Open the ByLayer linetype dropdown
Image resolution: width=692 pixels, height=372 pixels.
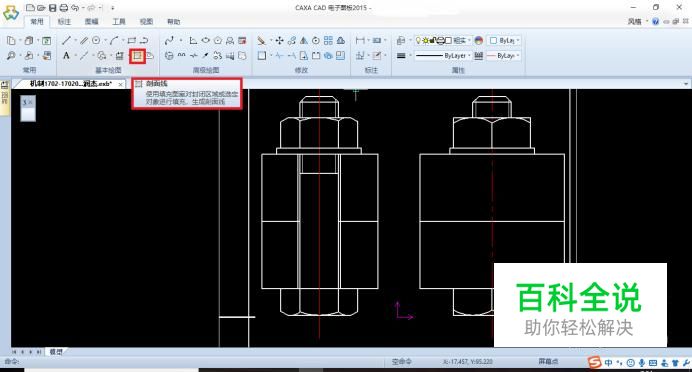tap(443, 56)
